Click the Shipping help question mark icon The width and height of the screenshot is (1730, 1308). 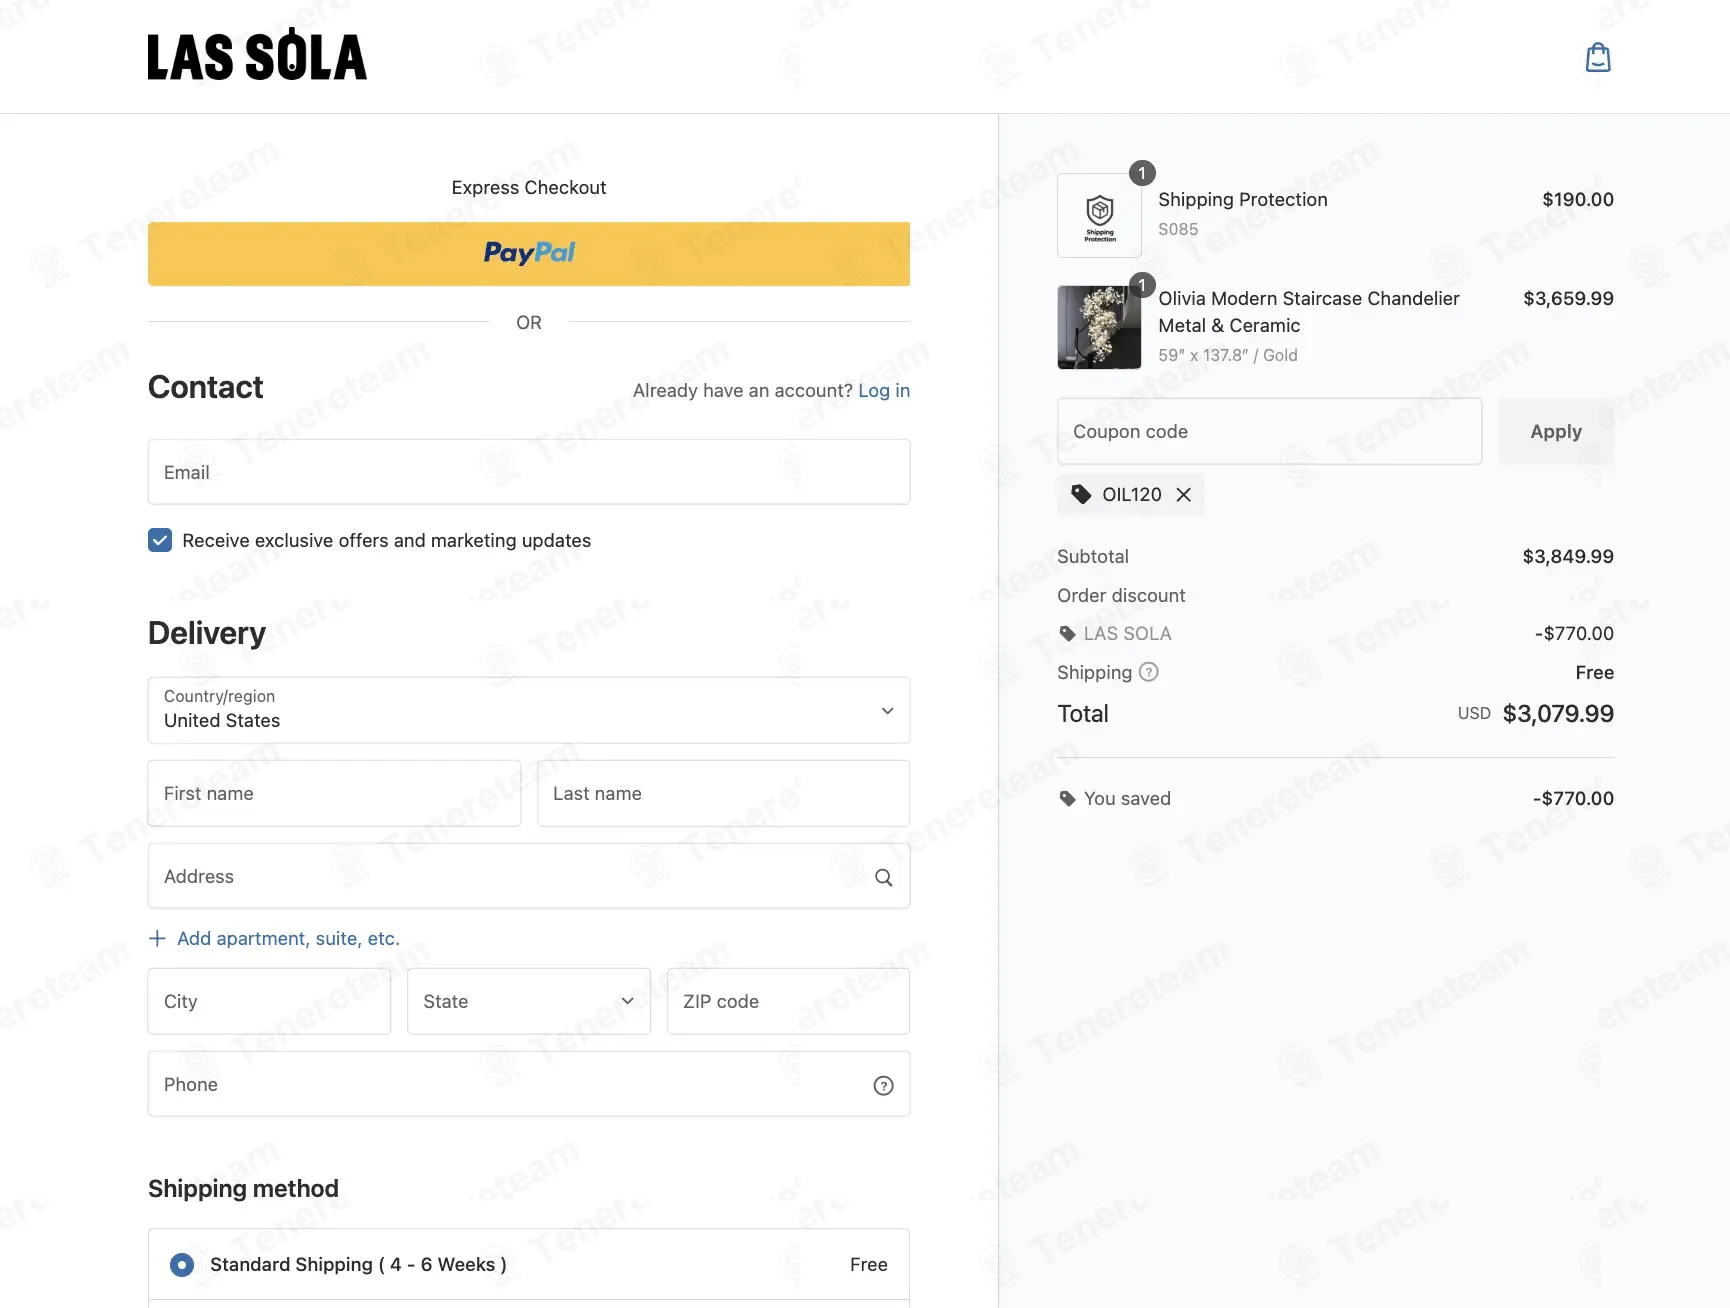tap(1149, 672)
